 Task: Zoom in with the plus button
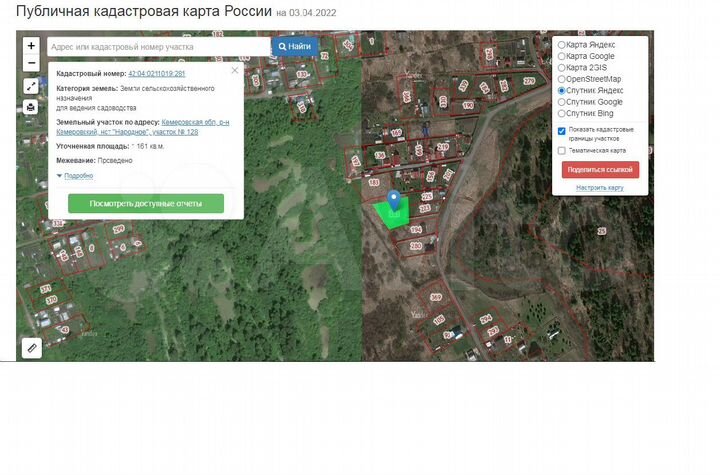(x=32, y=46)
